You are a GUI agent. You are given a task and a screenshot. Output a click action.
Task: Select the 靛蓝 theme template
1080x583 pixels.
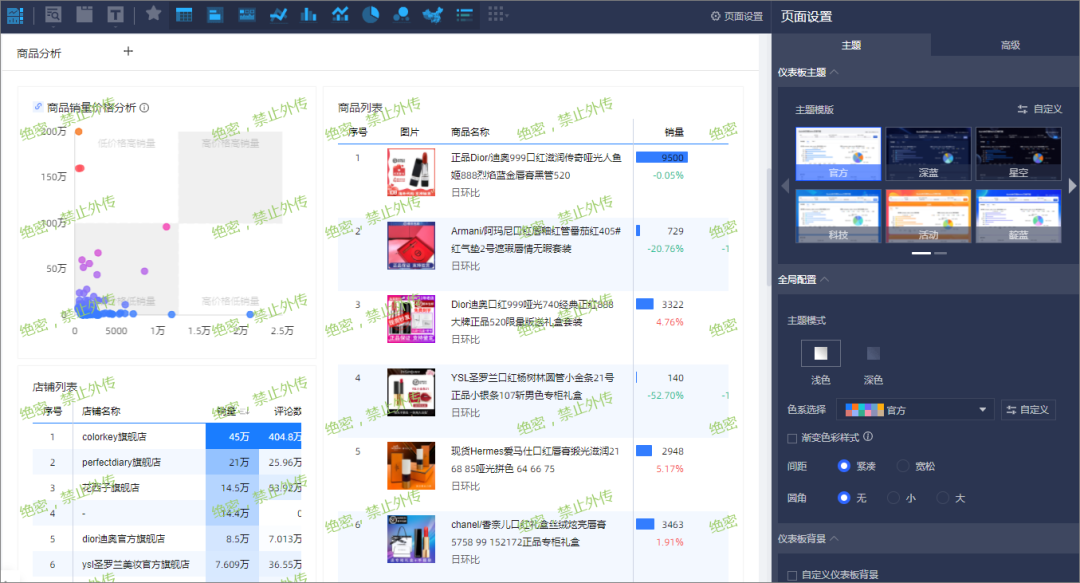(x=1019, y=216)
